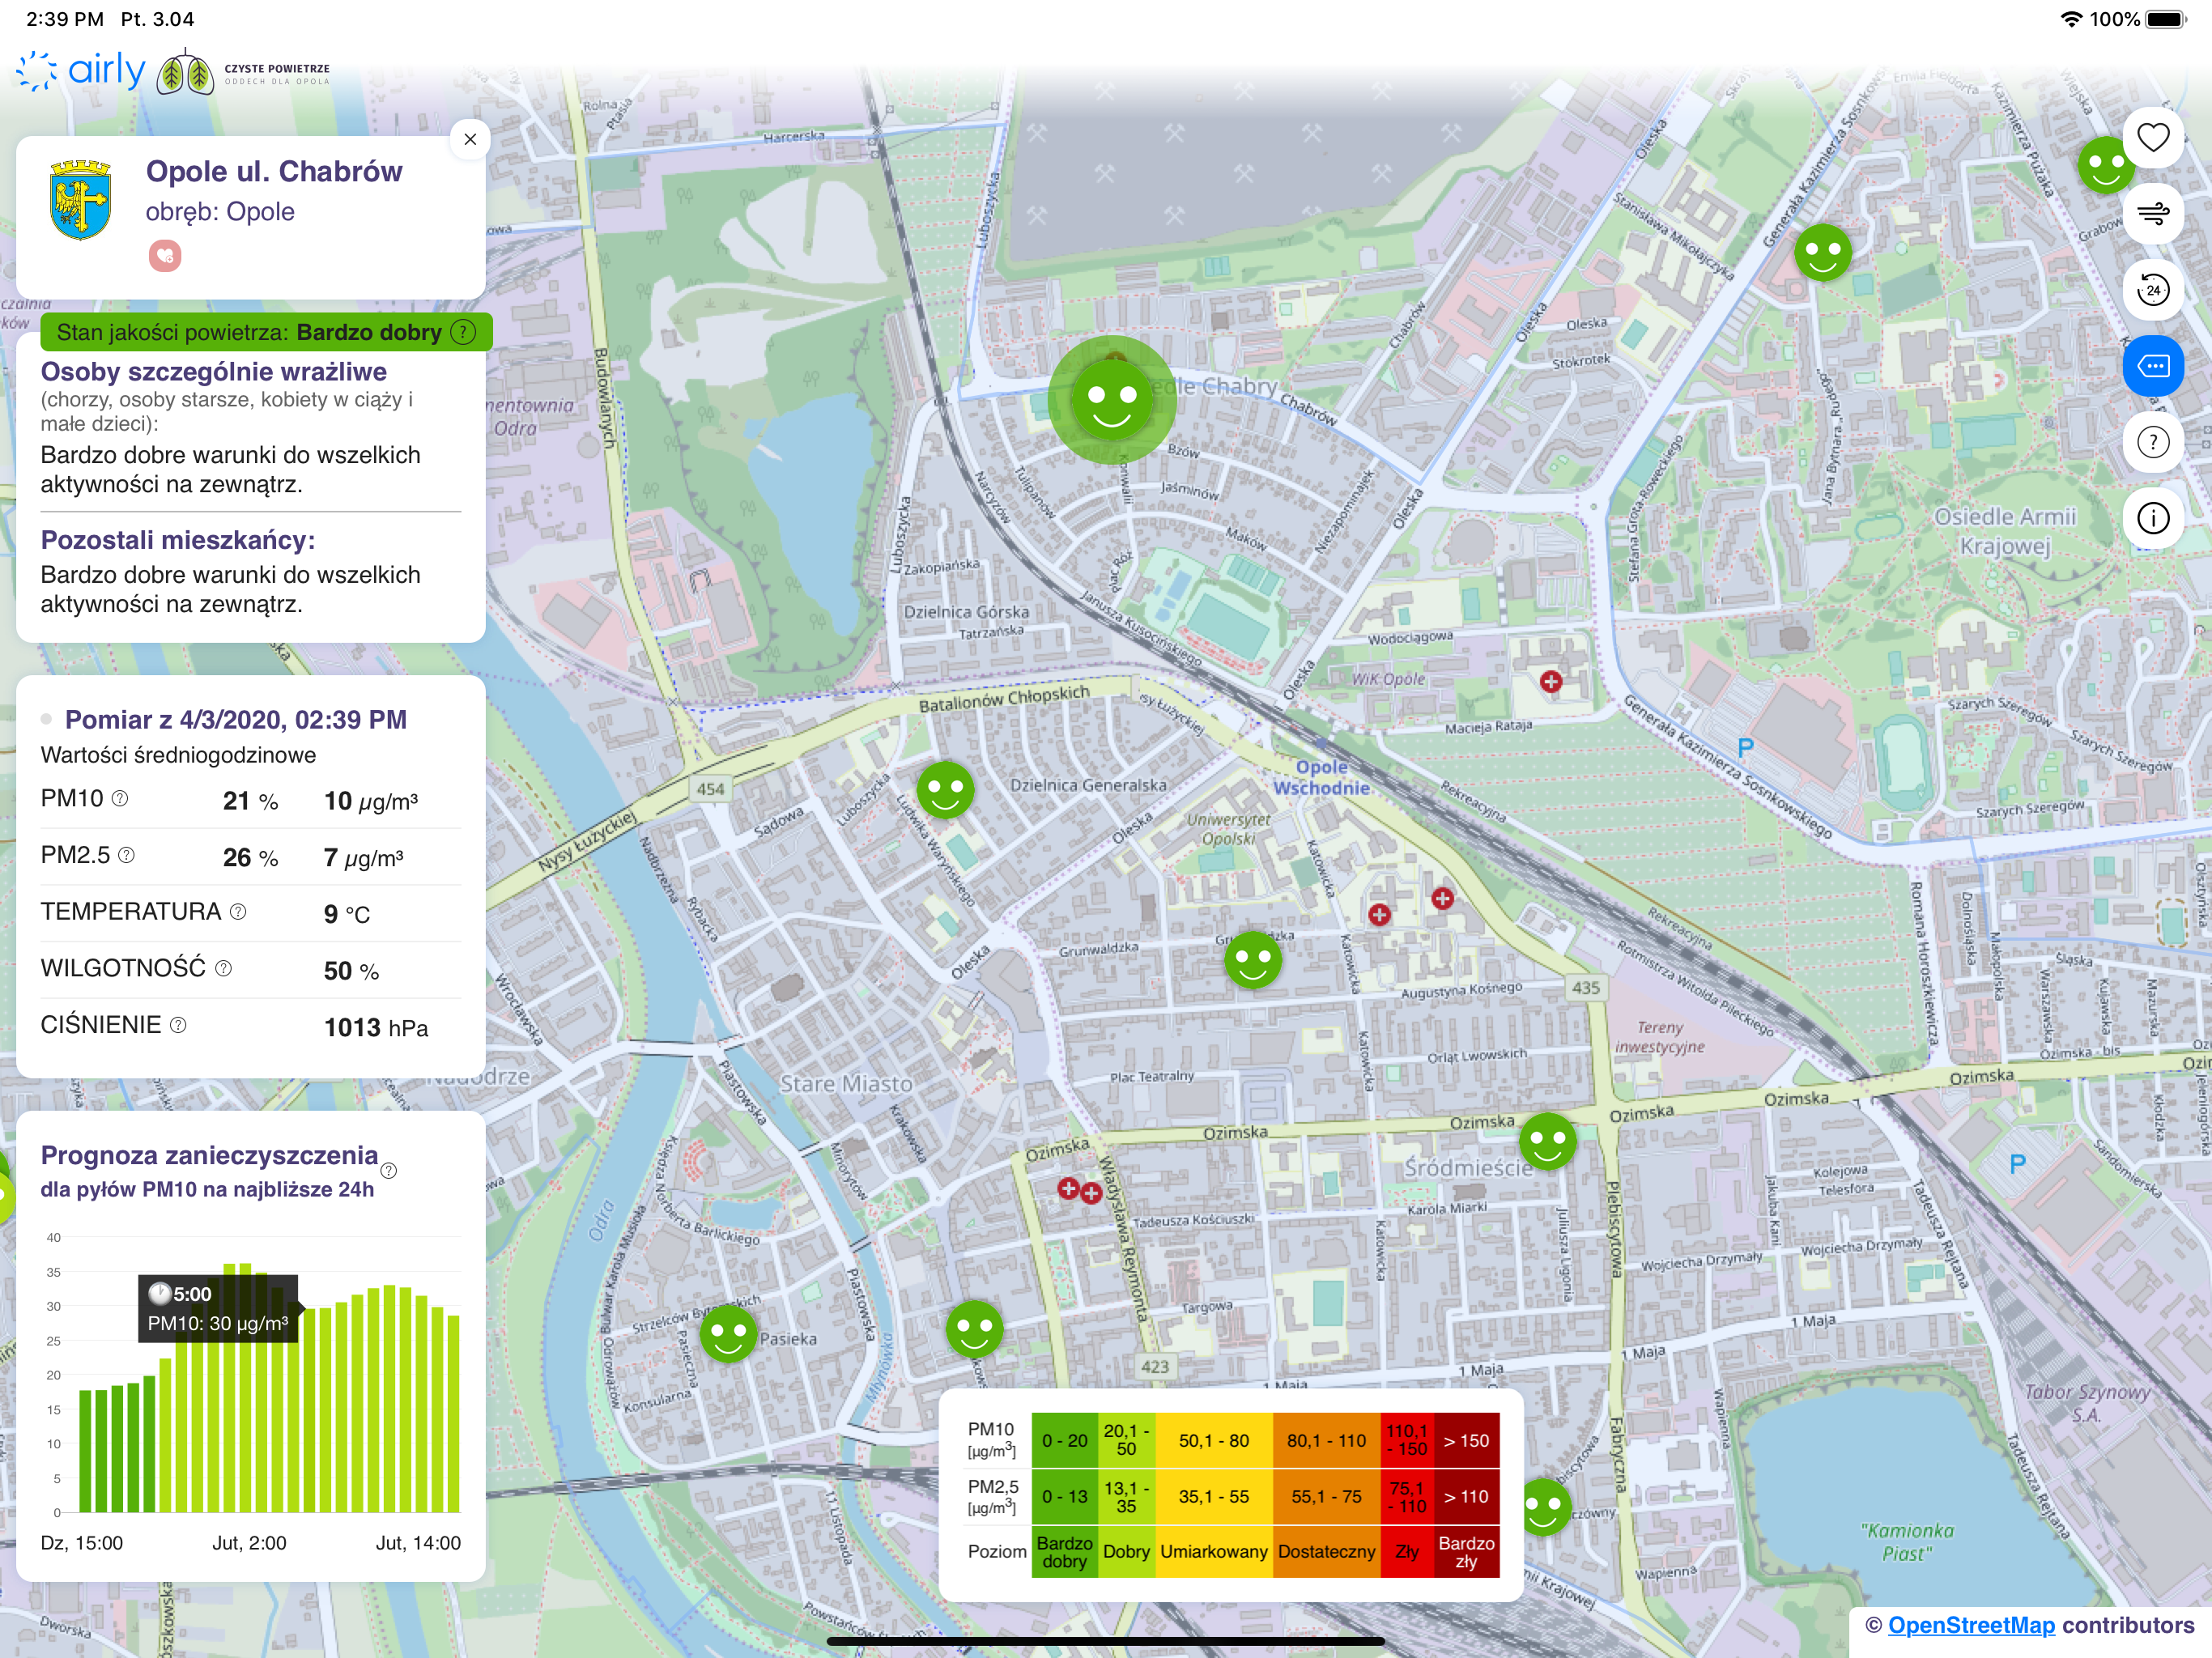The width and height of the screenshot is (2212, 1658).
Task: Select sensor marker on Grunwaldzka street
Action: 1253,960
